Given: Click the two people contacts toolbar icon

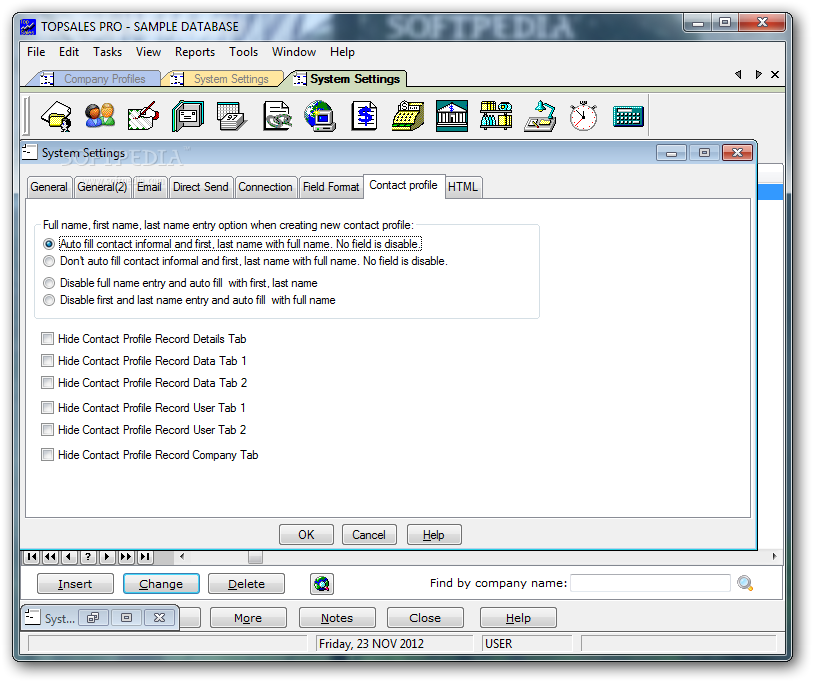Looking at the screenshot, I should (x=100, y=116).
